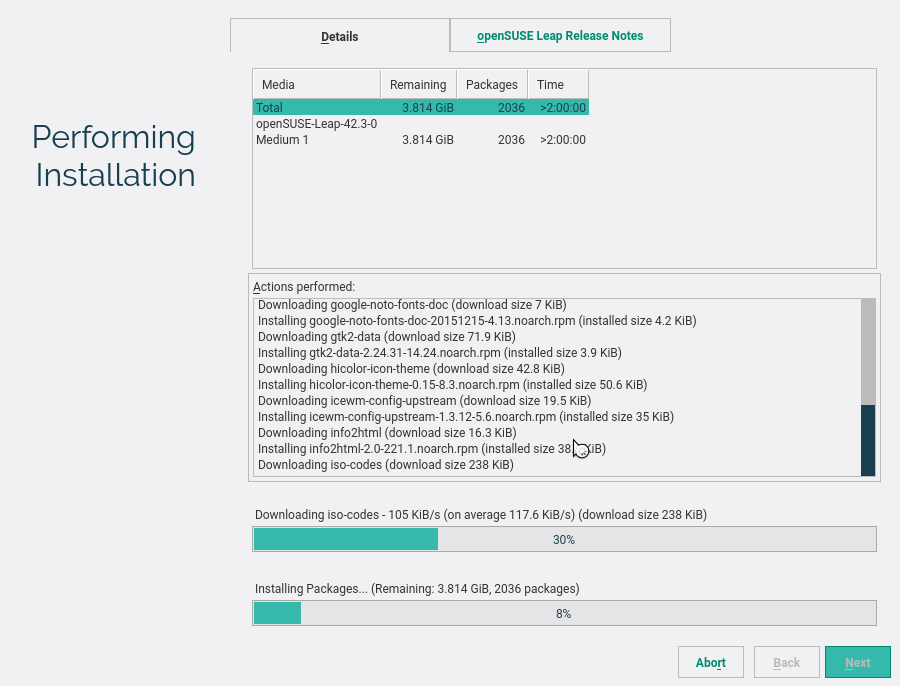Click the Next button
900x686 pixels.
[858, 662]
